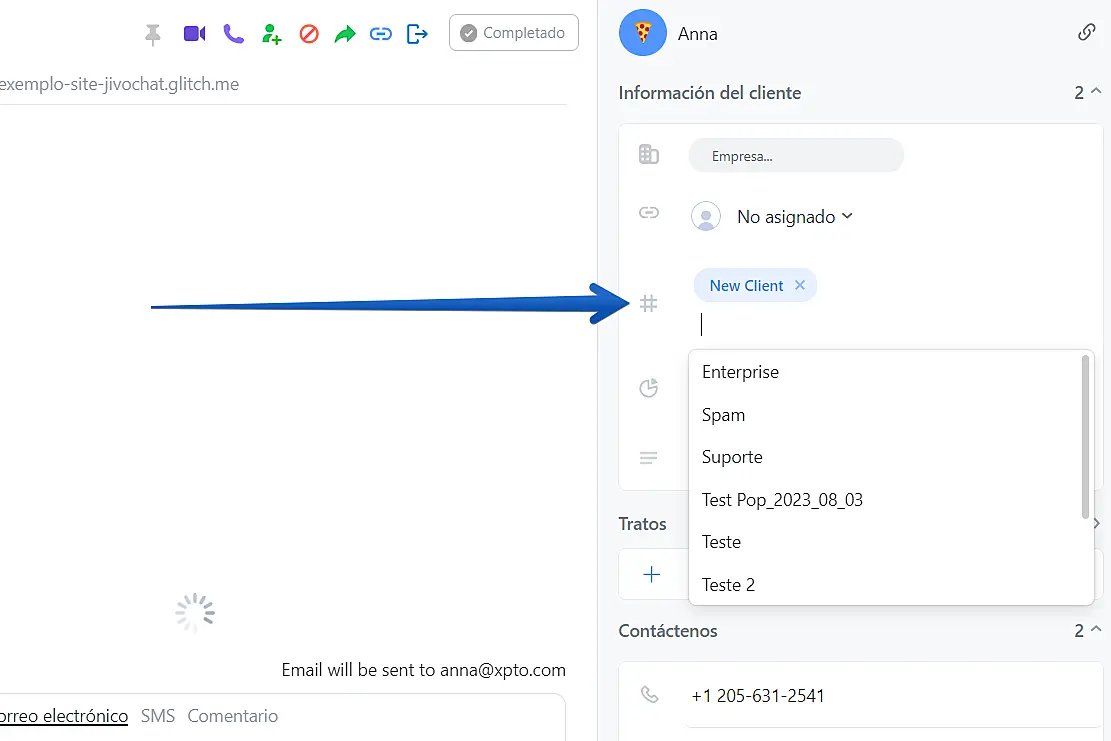Click the exemplo-site-jivochat.glitch.me address
1111x741 pixels.
coord(119,84)
